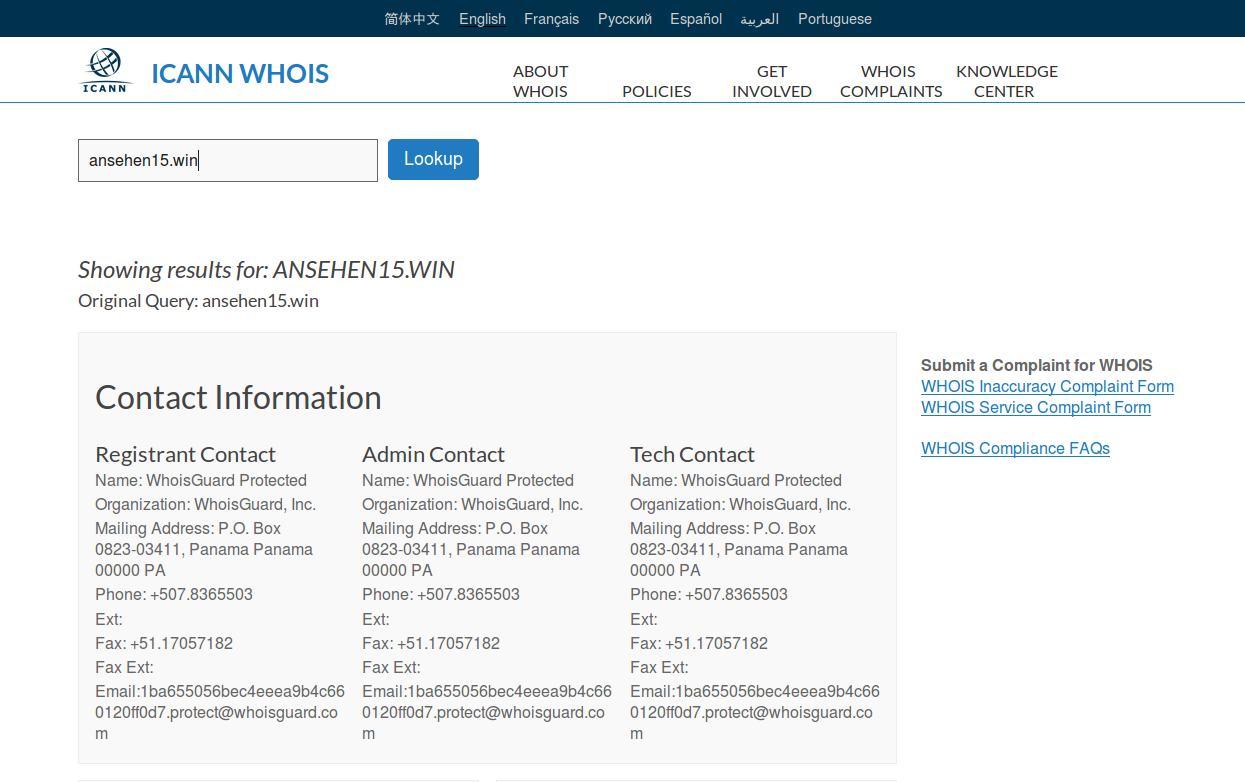Switch language to Русский

[625, 19]
